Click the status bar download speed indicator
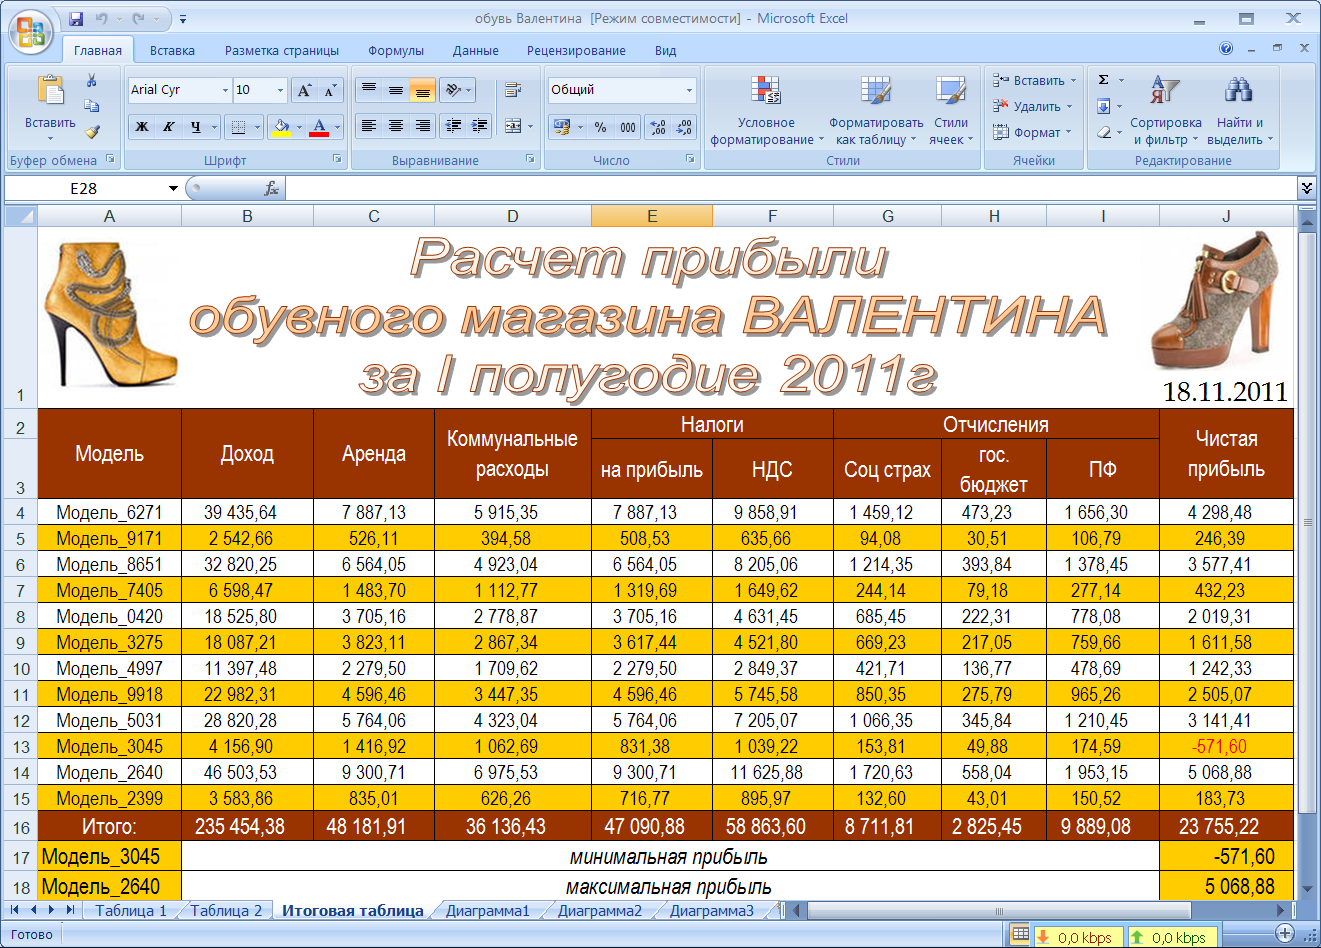1321x948 pixels. 1077,937
